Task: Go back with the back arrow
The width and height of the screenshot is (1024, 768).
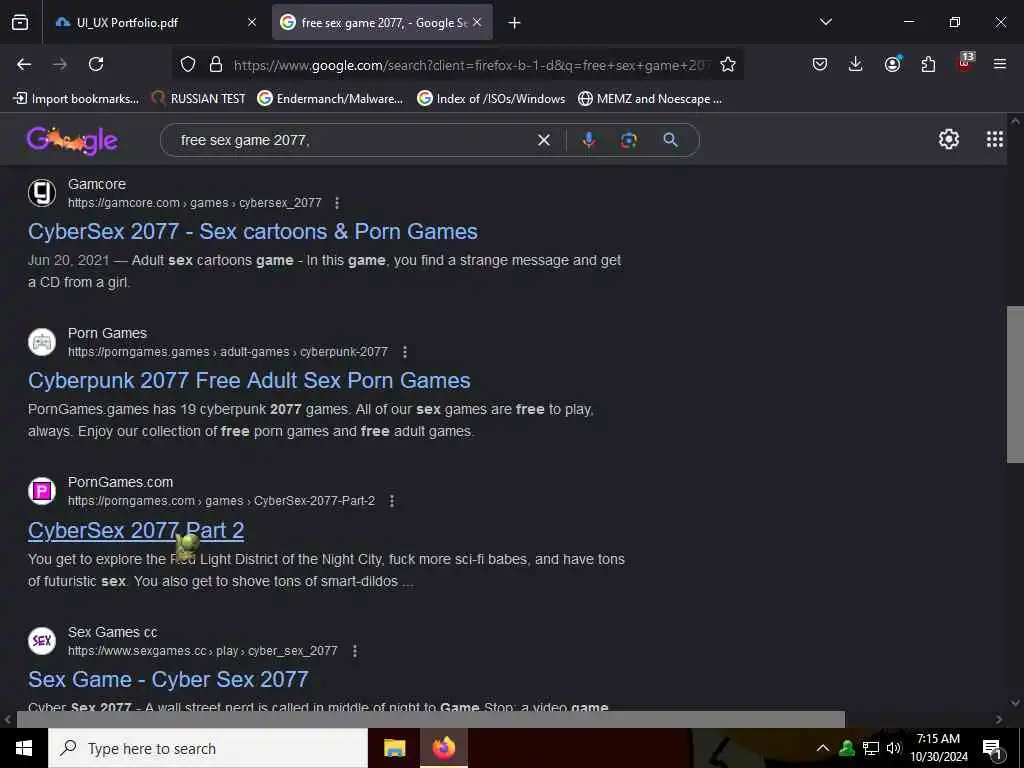Action: pos(24,64)
